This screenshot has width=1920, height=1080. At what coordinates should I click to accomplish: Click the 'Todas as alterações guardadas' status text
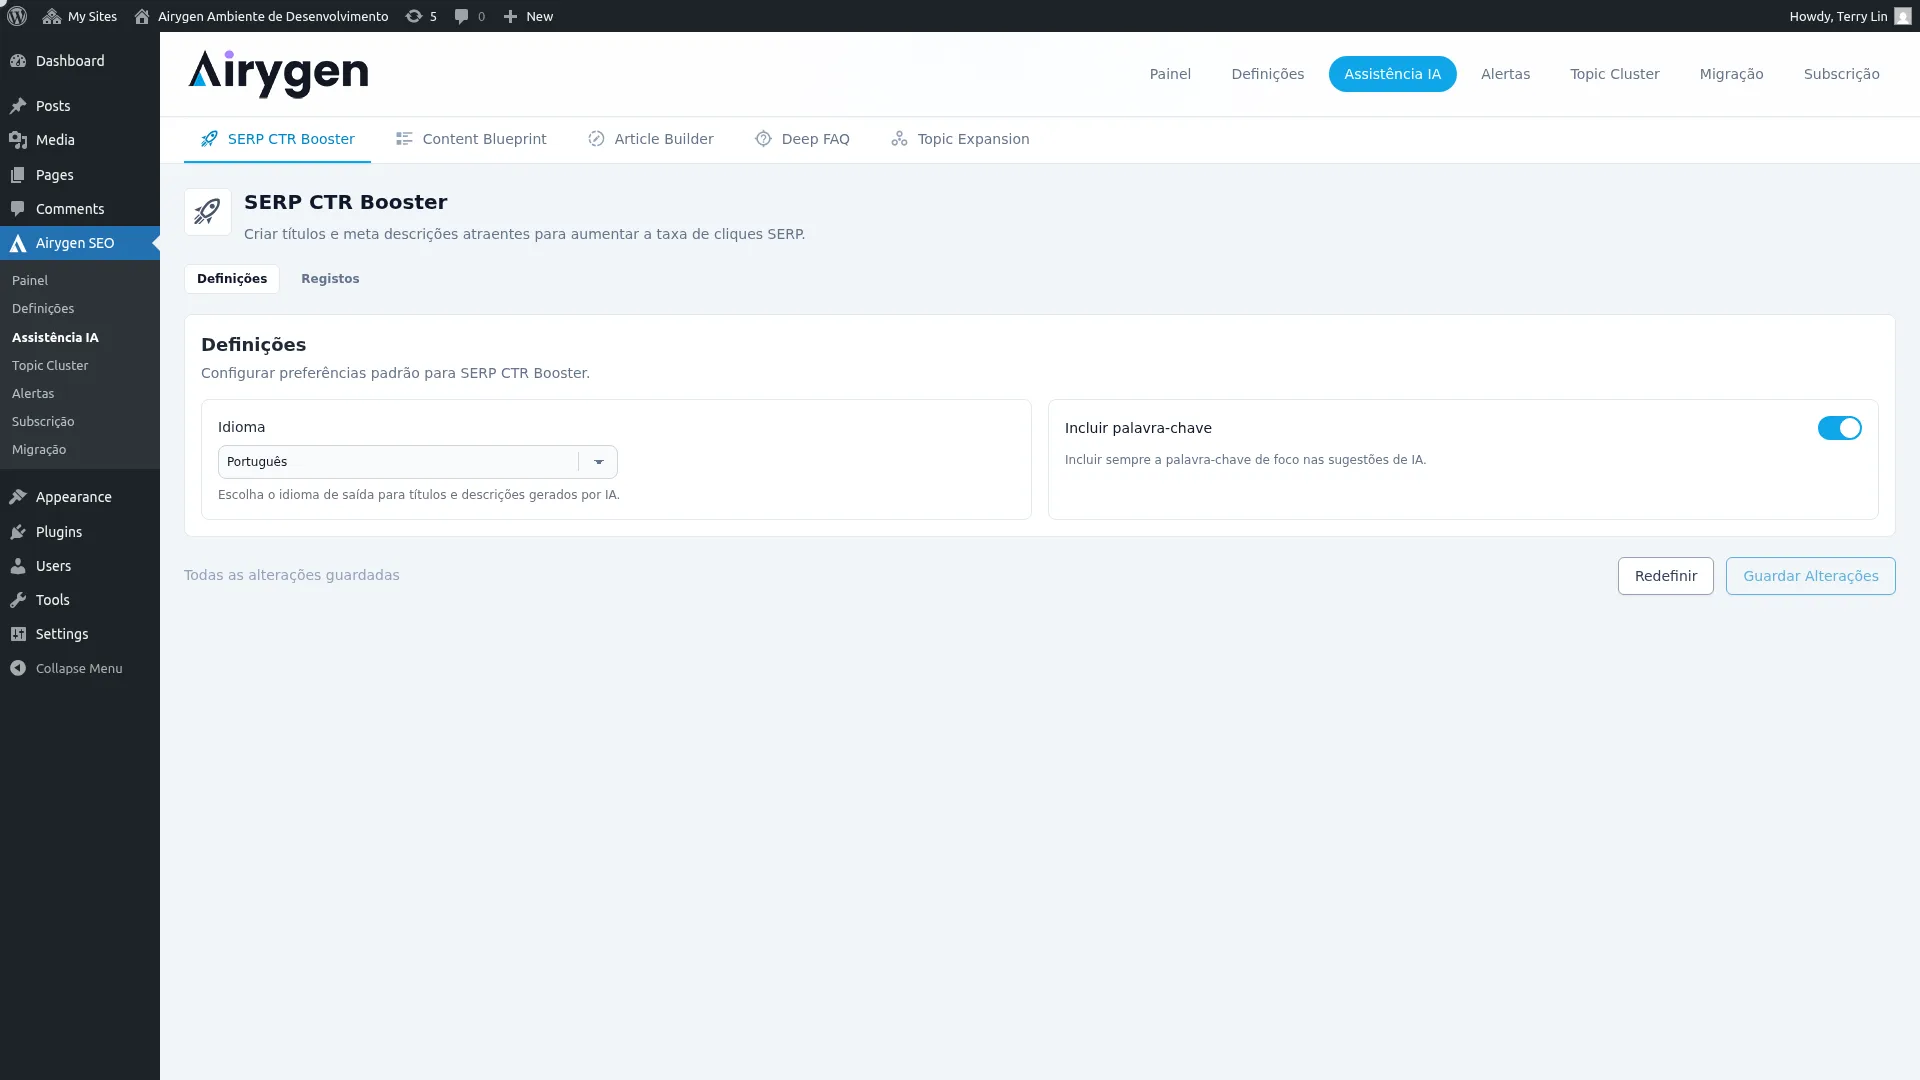(x=292, y=575)
